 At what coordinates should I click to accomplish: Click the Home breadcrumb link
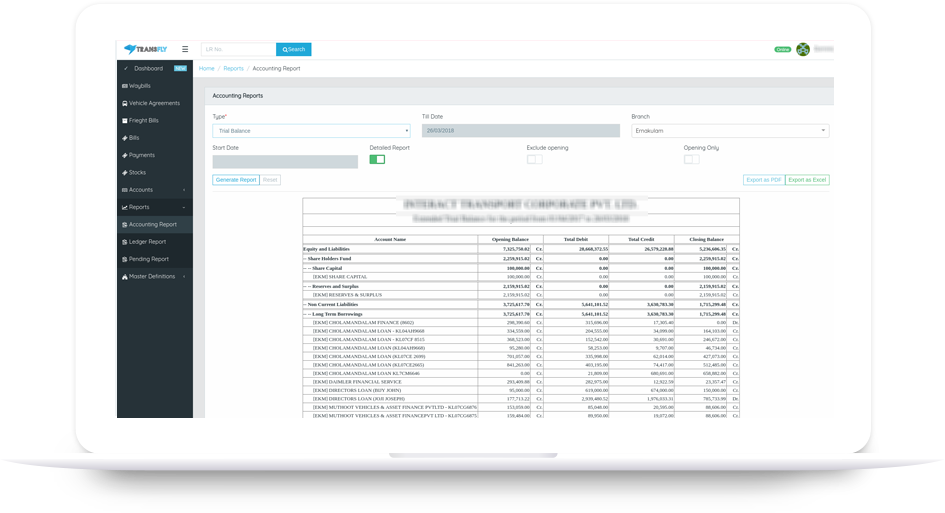pos(207,69)
